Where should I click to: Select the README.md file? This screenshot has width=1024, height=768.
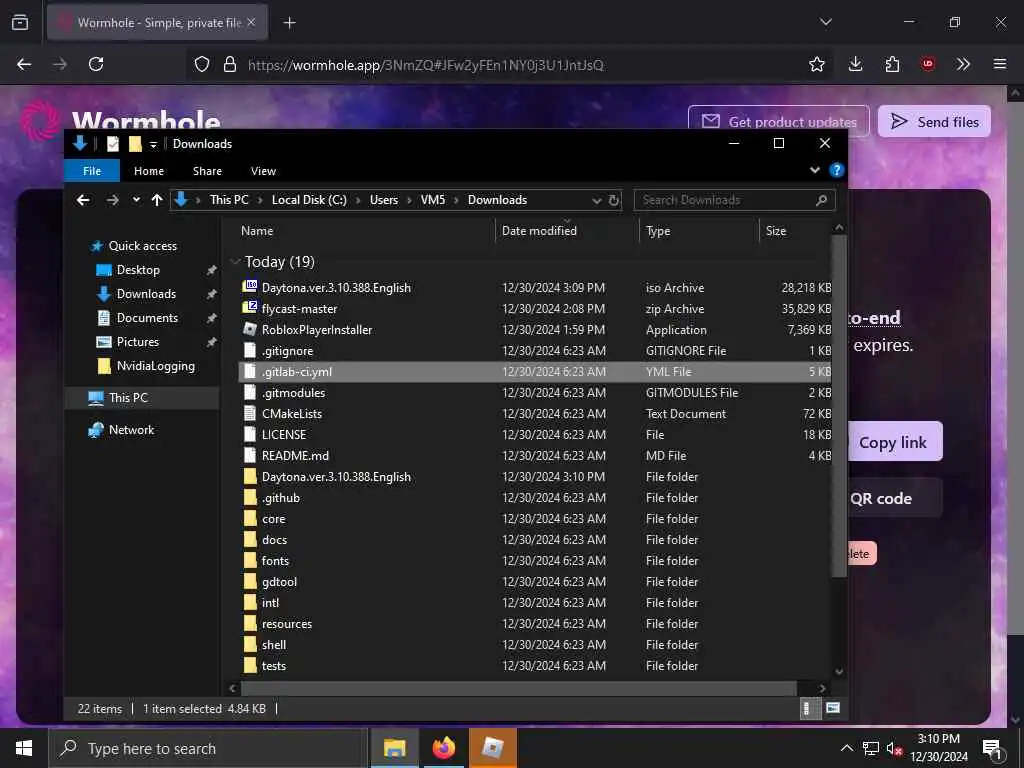[535, 456]
